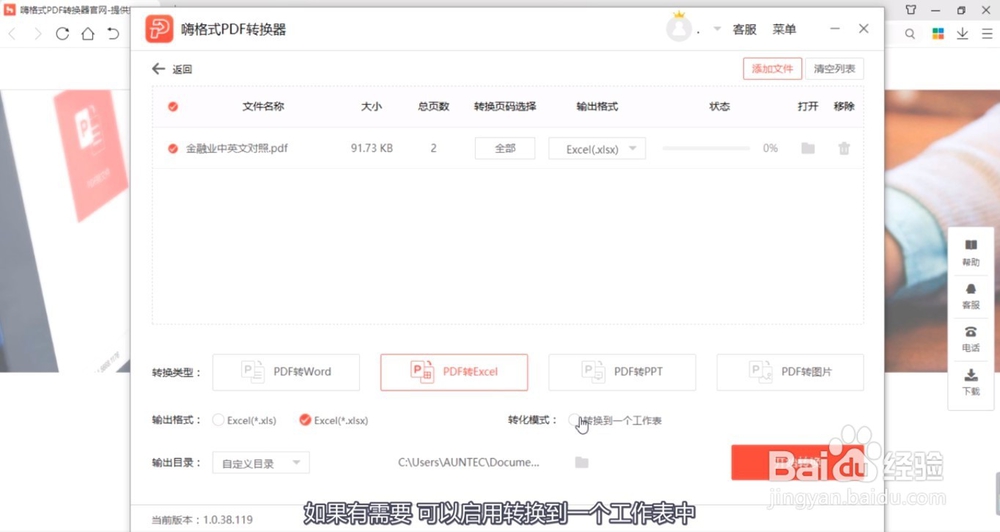Click the red start conversion button
Image resolution: width=1000 pixels, height=532 pixels.
click(x=797, y=462)
